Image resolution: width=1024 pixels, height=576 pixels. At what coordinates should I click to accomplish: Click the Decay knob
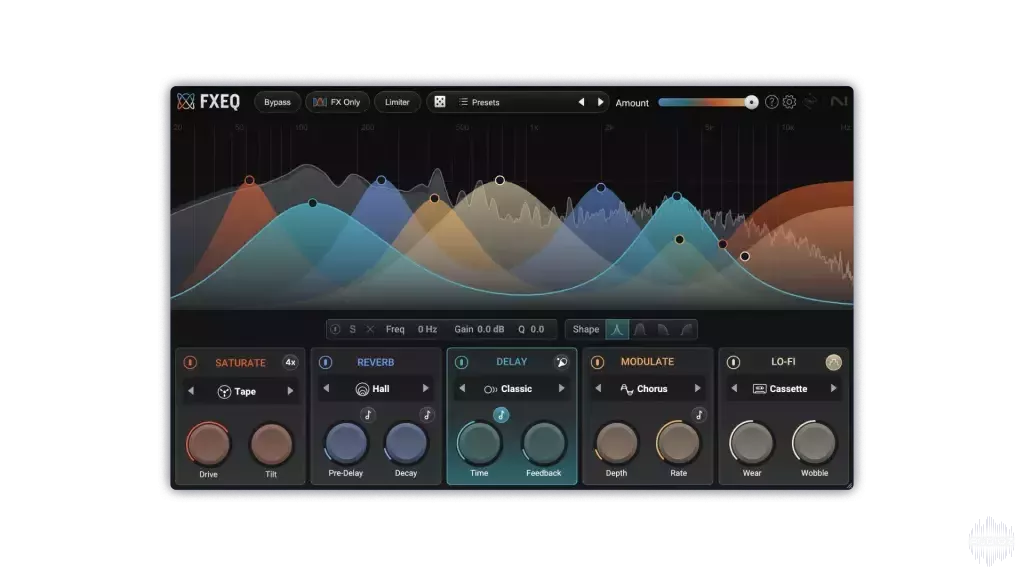pyautogui.click(x=406, y=443)
